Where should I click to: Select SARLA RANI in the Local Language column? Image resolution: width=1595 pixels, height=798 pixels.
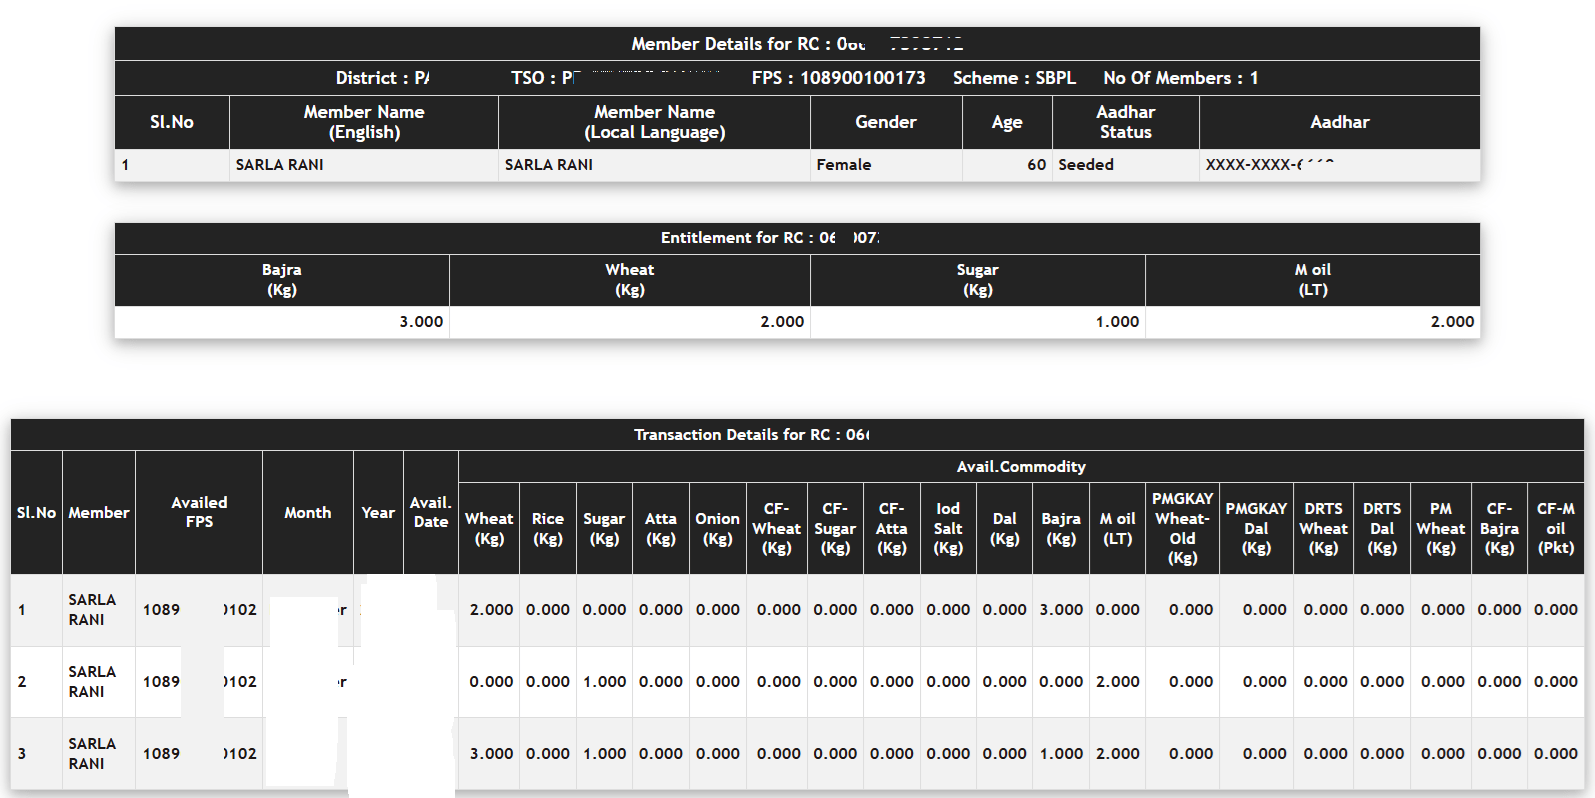click(x=549, y=165)
